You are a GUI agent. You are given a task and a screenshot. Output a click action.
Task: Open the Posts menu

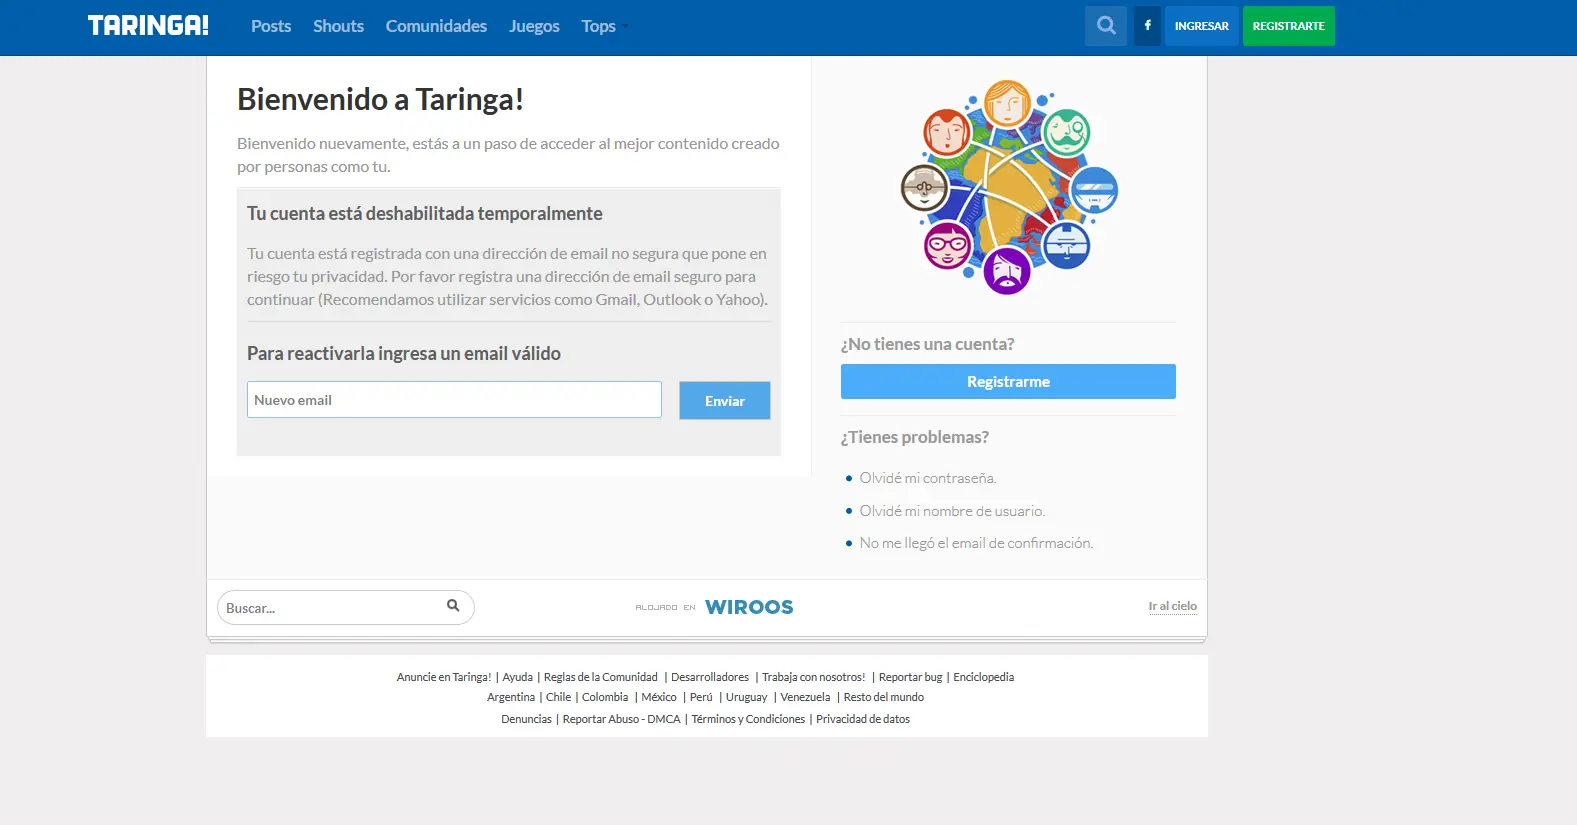pyautogui.click(x=271, y=26)
